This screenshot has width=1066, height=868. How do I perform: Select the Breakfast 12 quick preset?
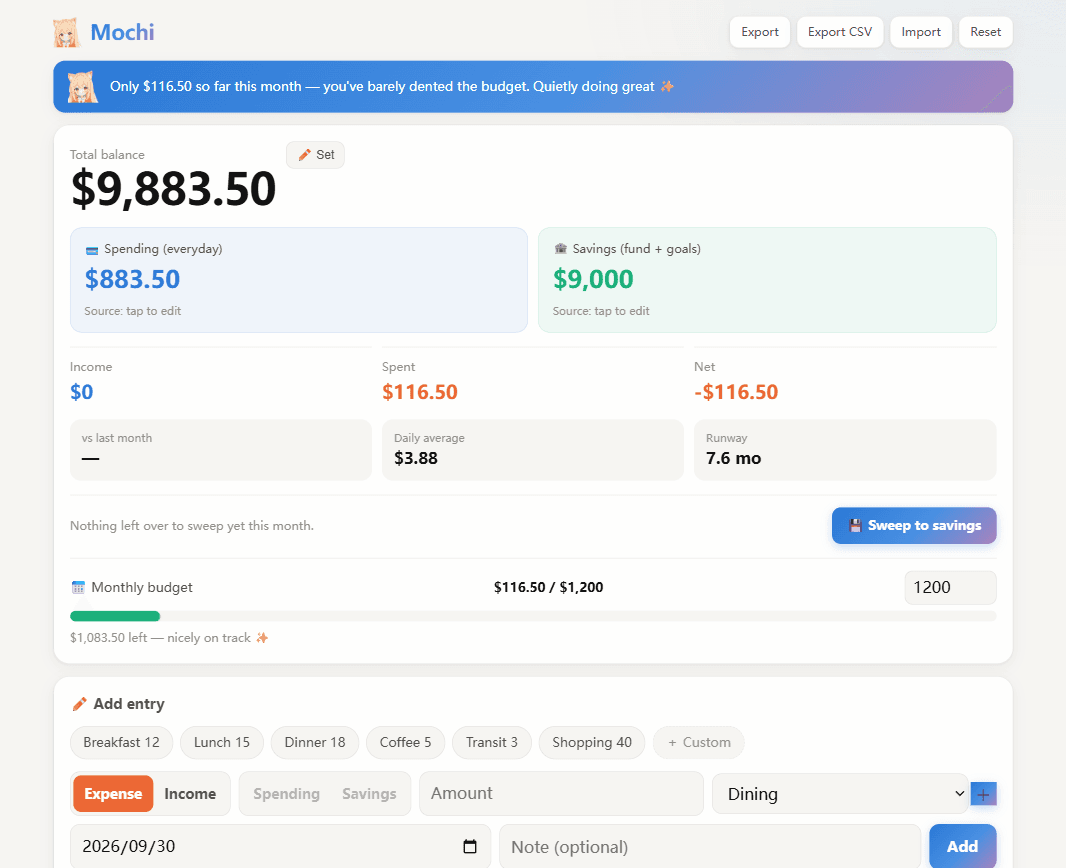[122, 742]
